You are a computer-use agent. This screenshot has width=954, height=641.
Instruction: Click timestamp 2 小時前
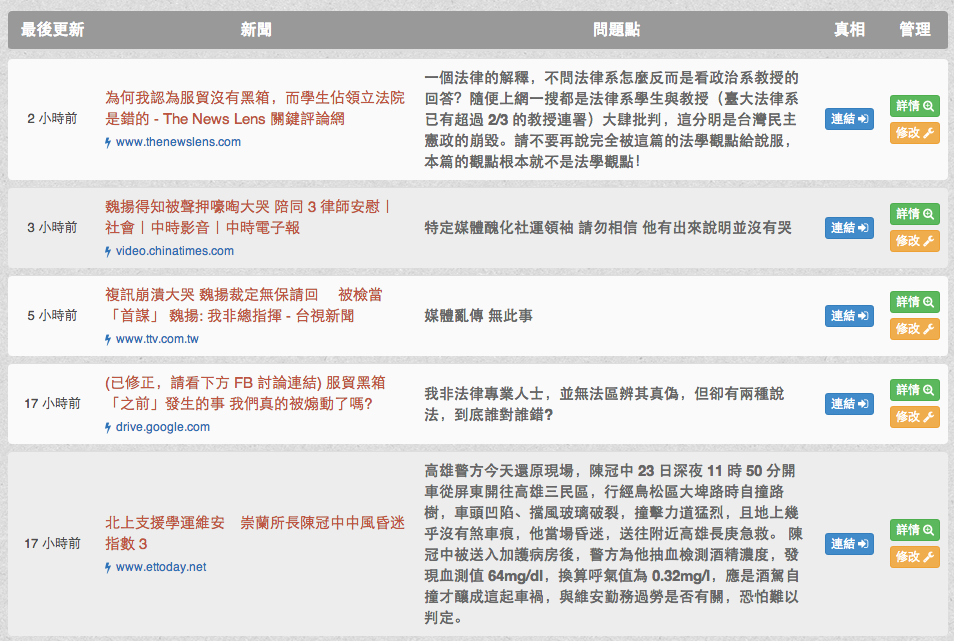(52, 119)
